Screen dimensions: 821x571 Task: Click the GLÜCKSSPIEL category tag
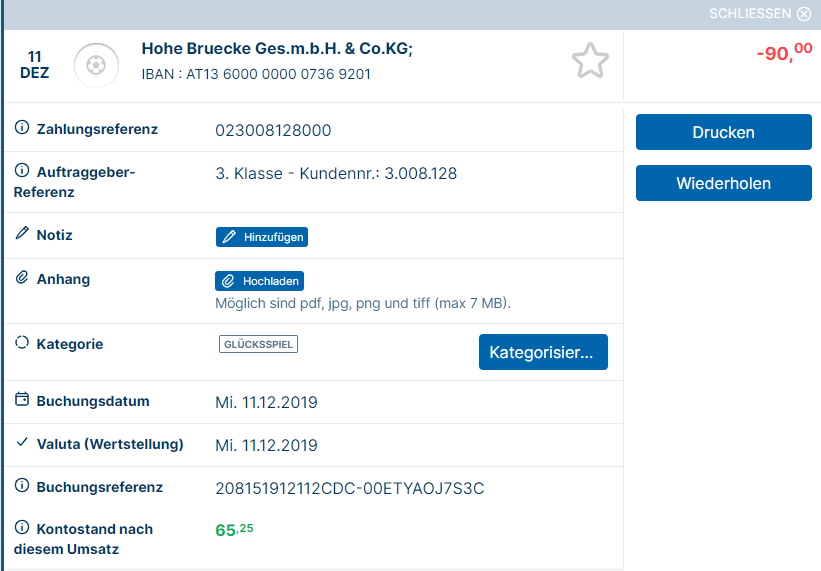click(x=259, y=344)
